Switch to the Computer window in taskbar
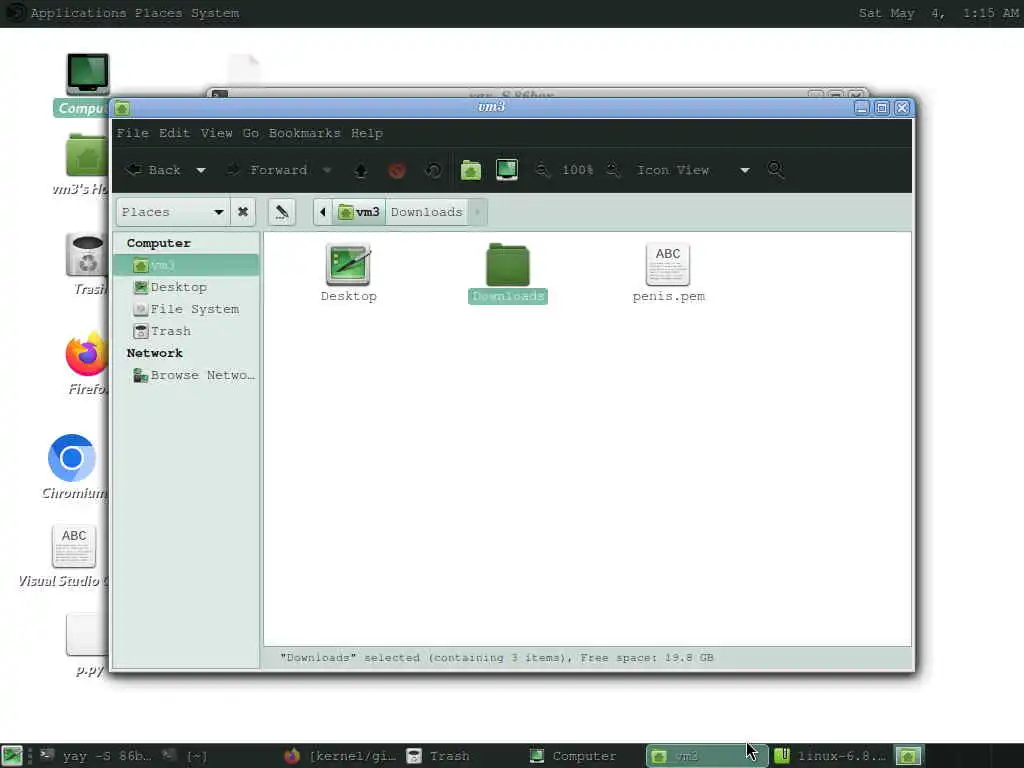The height and width of the screenshot is (768, 1024). tap(585, 756)
